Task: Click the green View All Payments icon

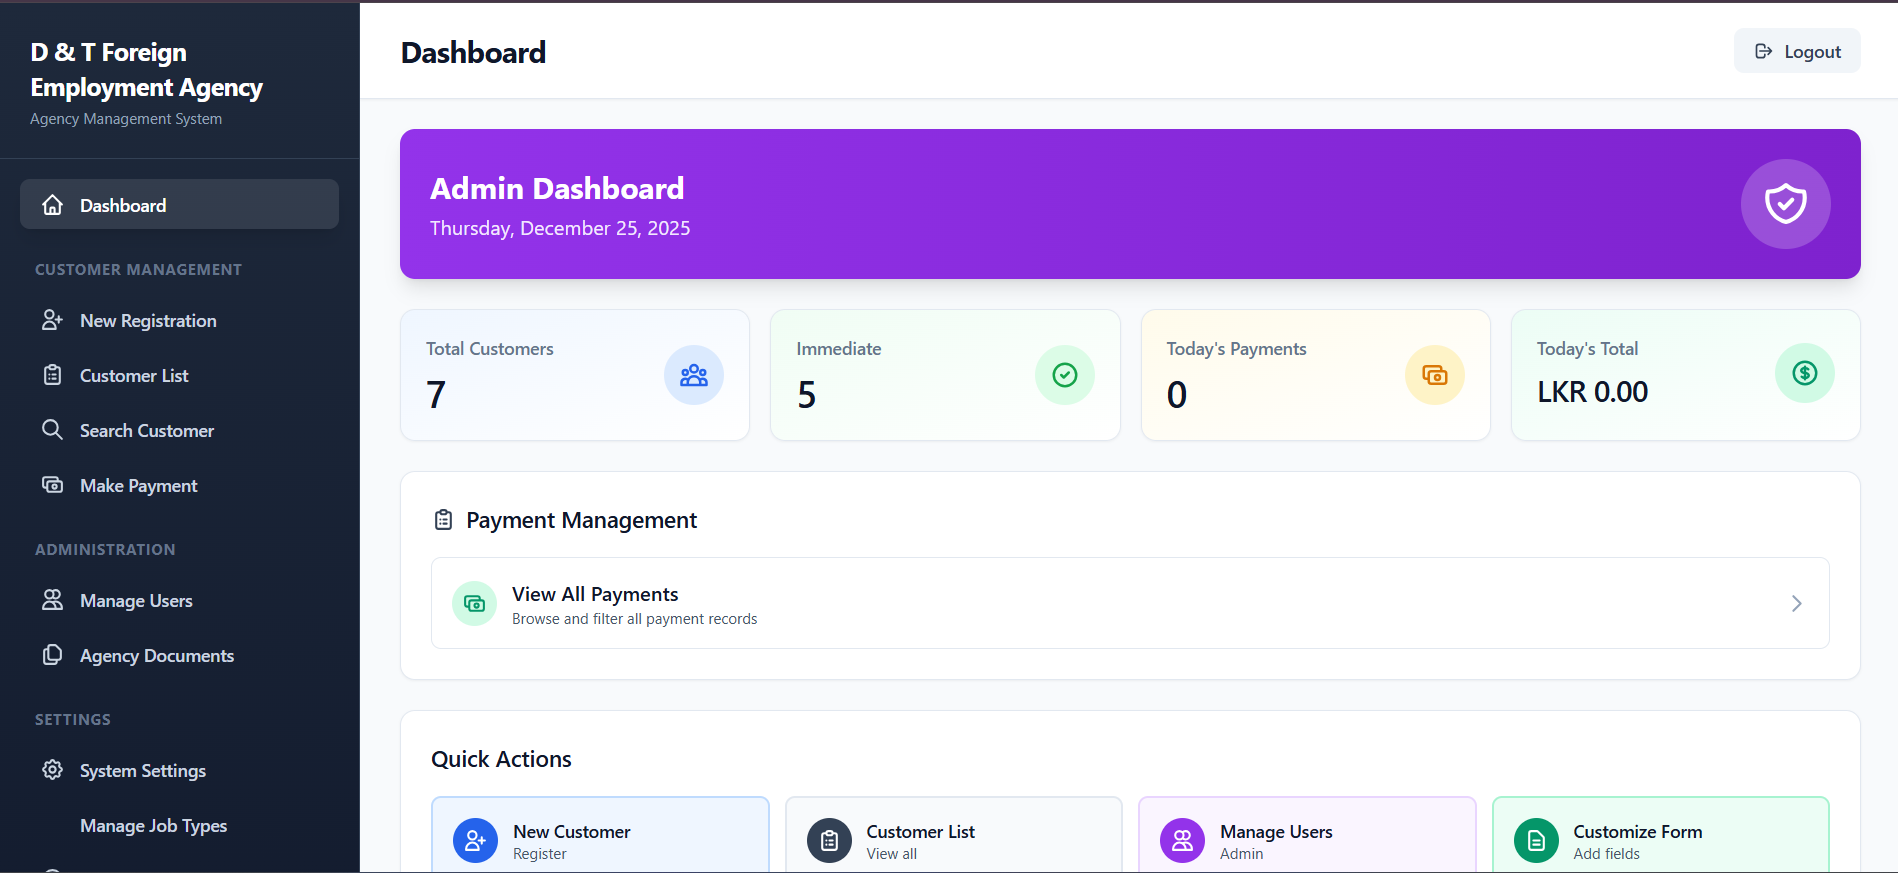Action: (x=474, y=604)
